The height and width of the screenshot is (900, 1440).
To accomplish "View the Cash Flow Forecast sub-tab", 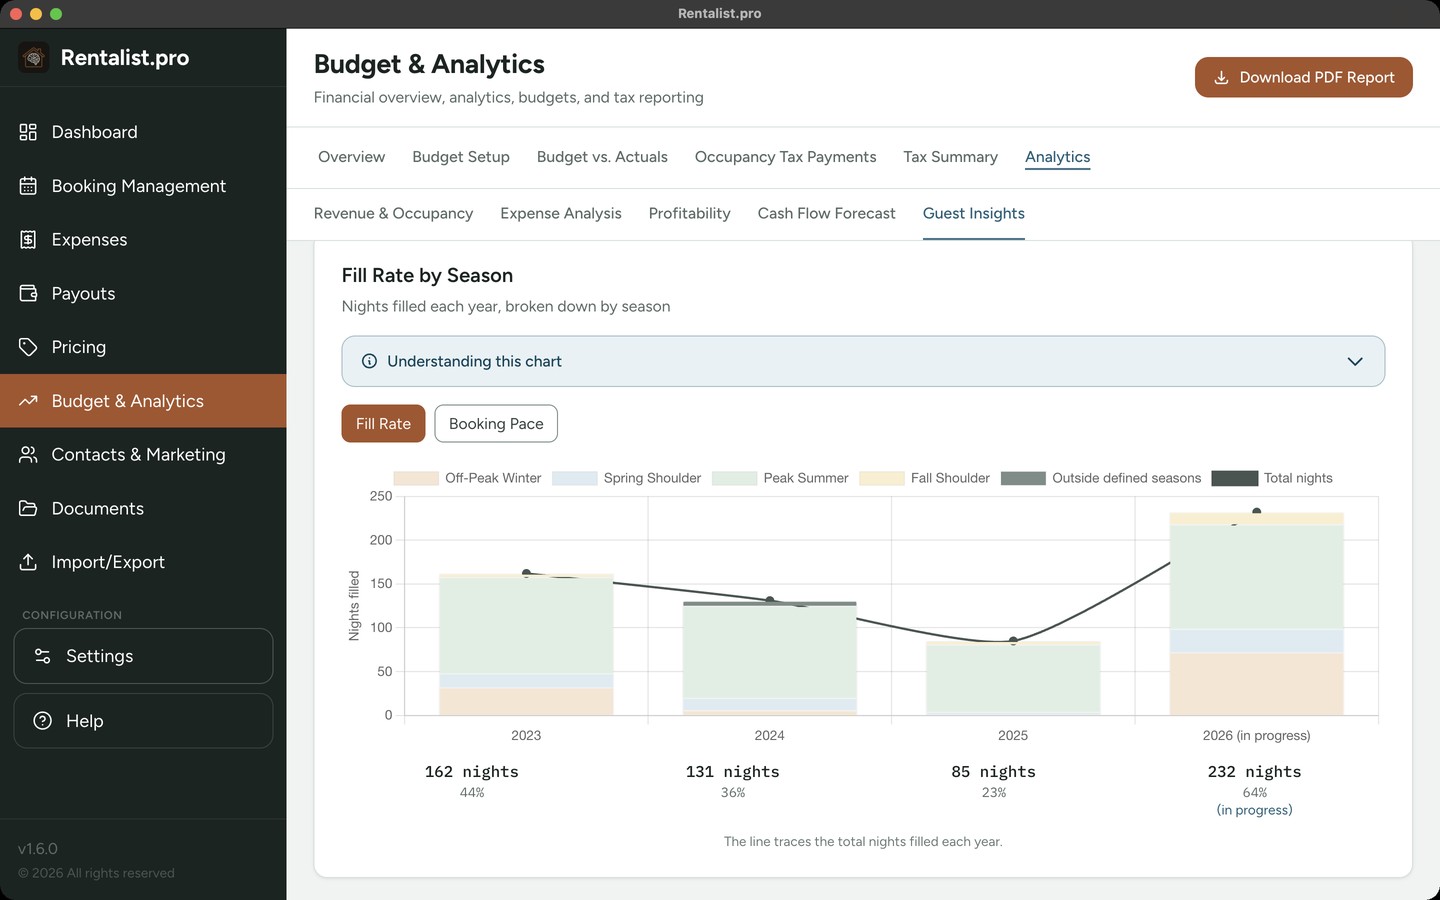I will tap(826, 213).
